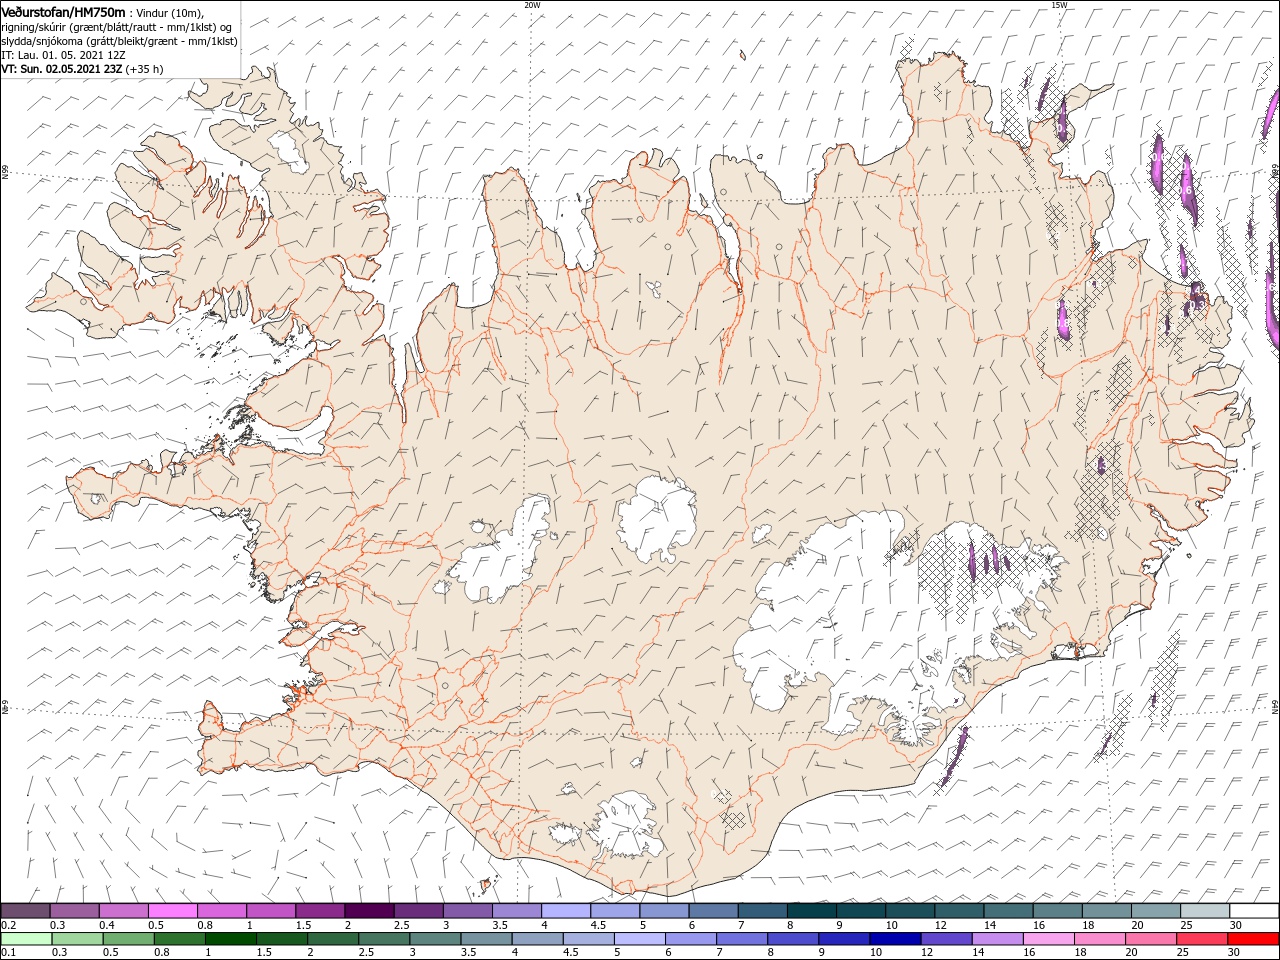This screenshot has height=960, width=1280.
Task: Pick the lilac 14 rain legend swatch
Action: pyautogui.click(x=996, y=939)
